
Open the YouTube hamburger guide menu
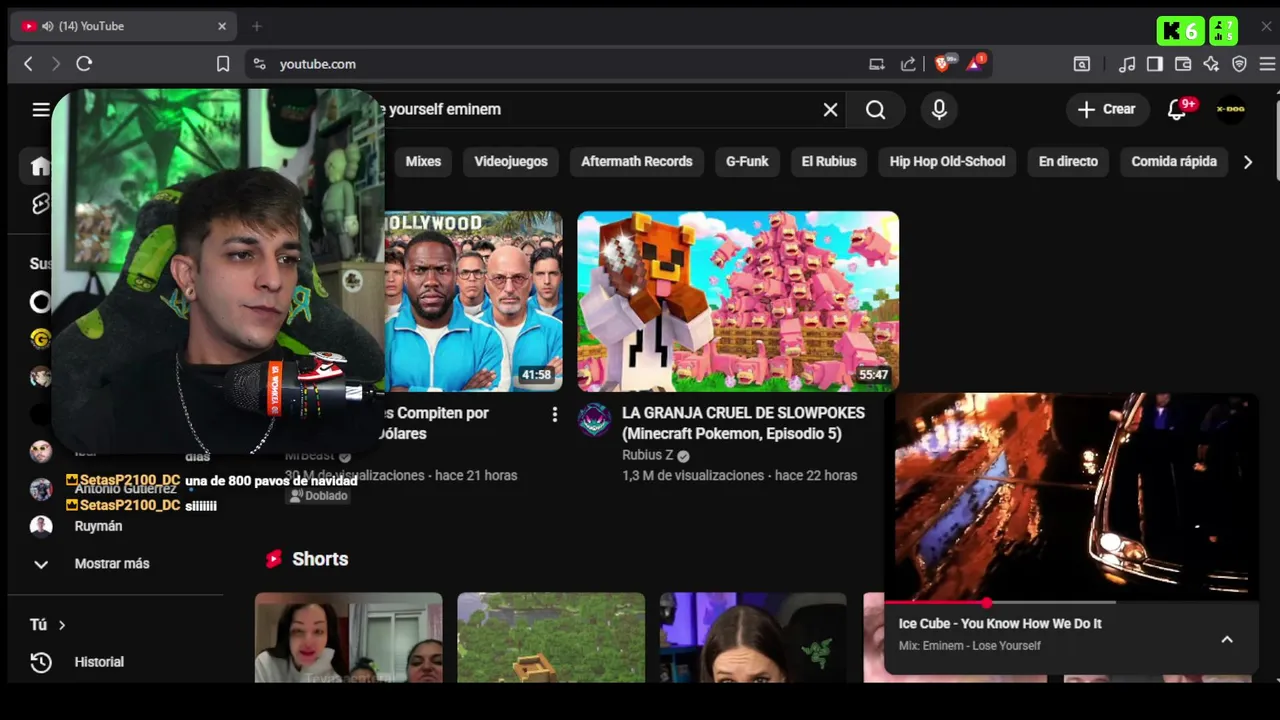coord(41,110)
